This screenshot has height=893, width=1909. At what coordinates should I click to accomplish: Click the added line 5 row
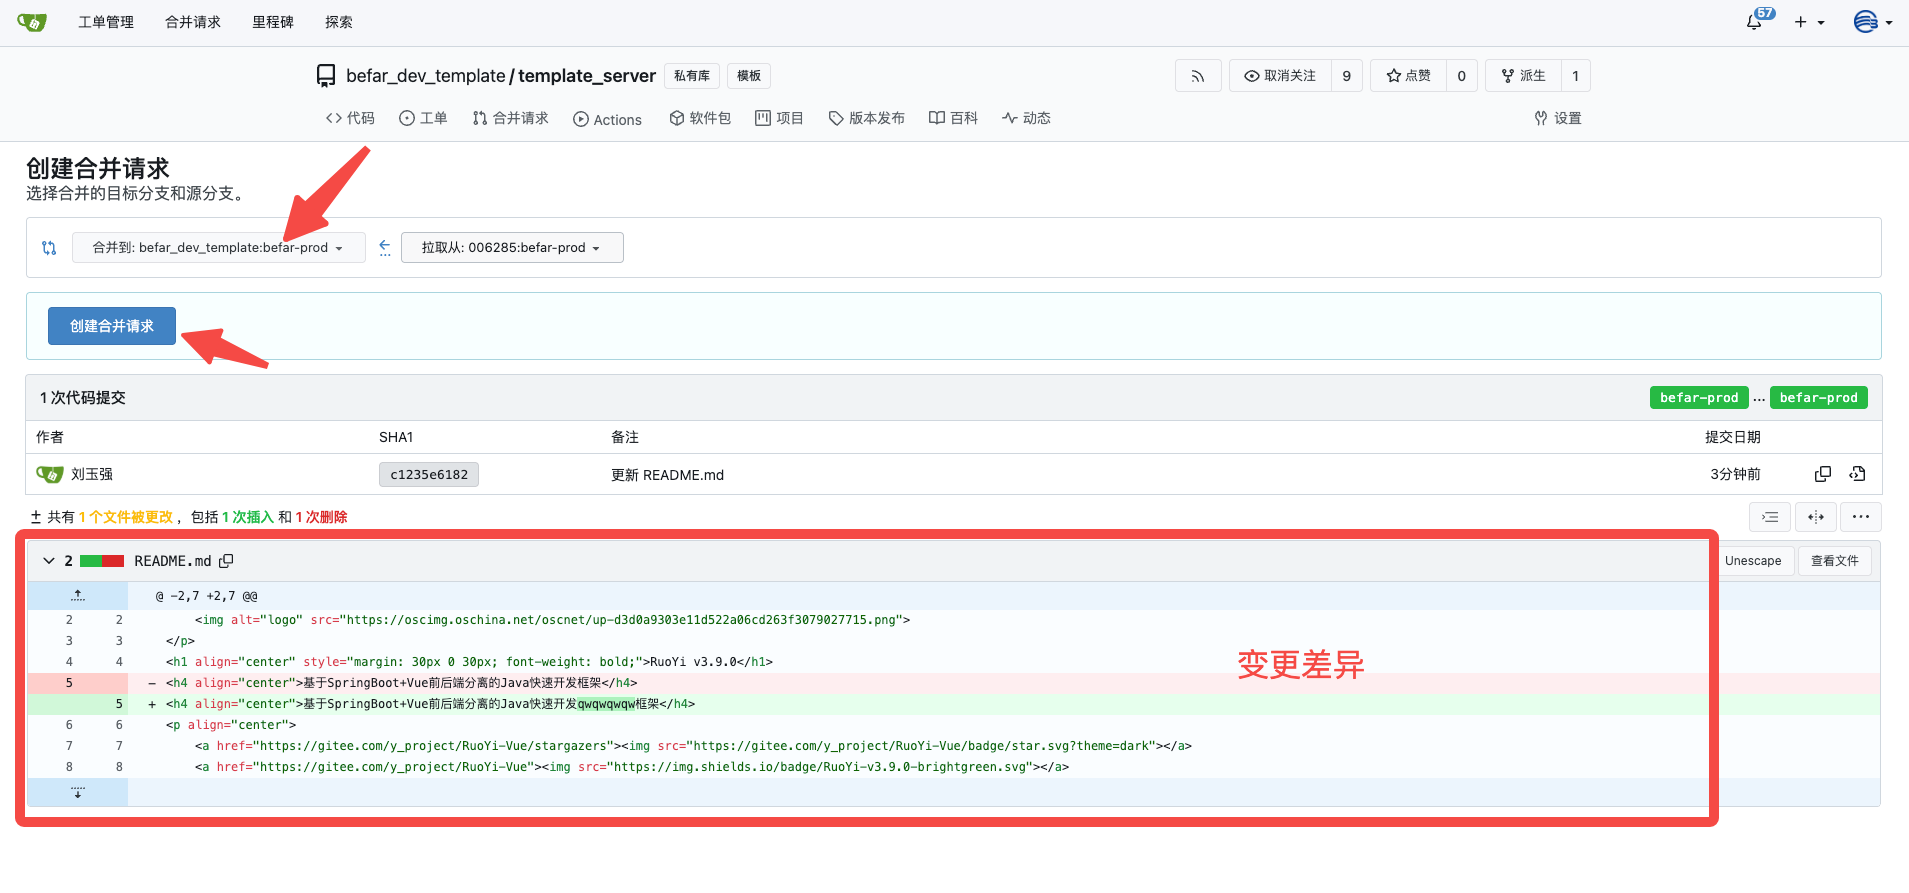(x=953, y=704)
